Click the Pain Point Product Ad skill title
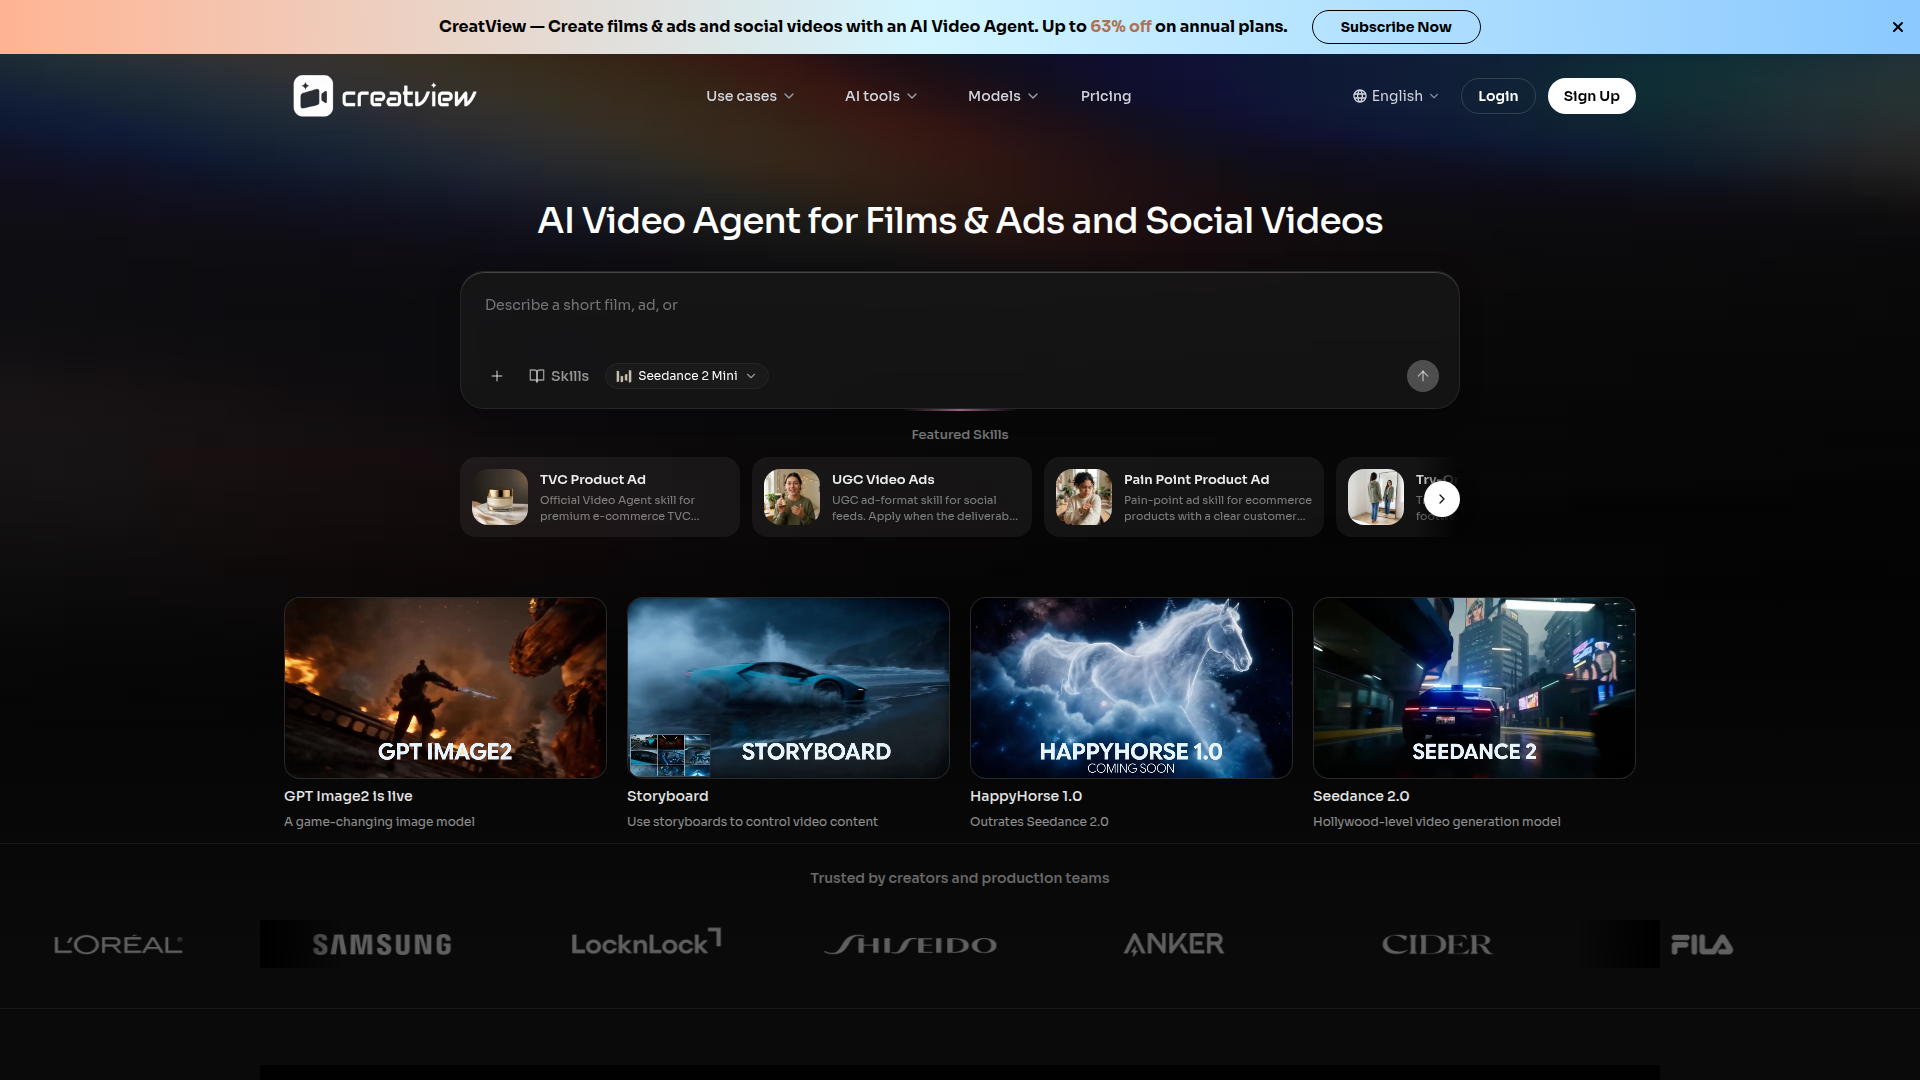This screenshot has height=1080, width=1920. point(1196,480)
